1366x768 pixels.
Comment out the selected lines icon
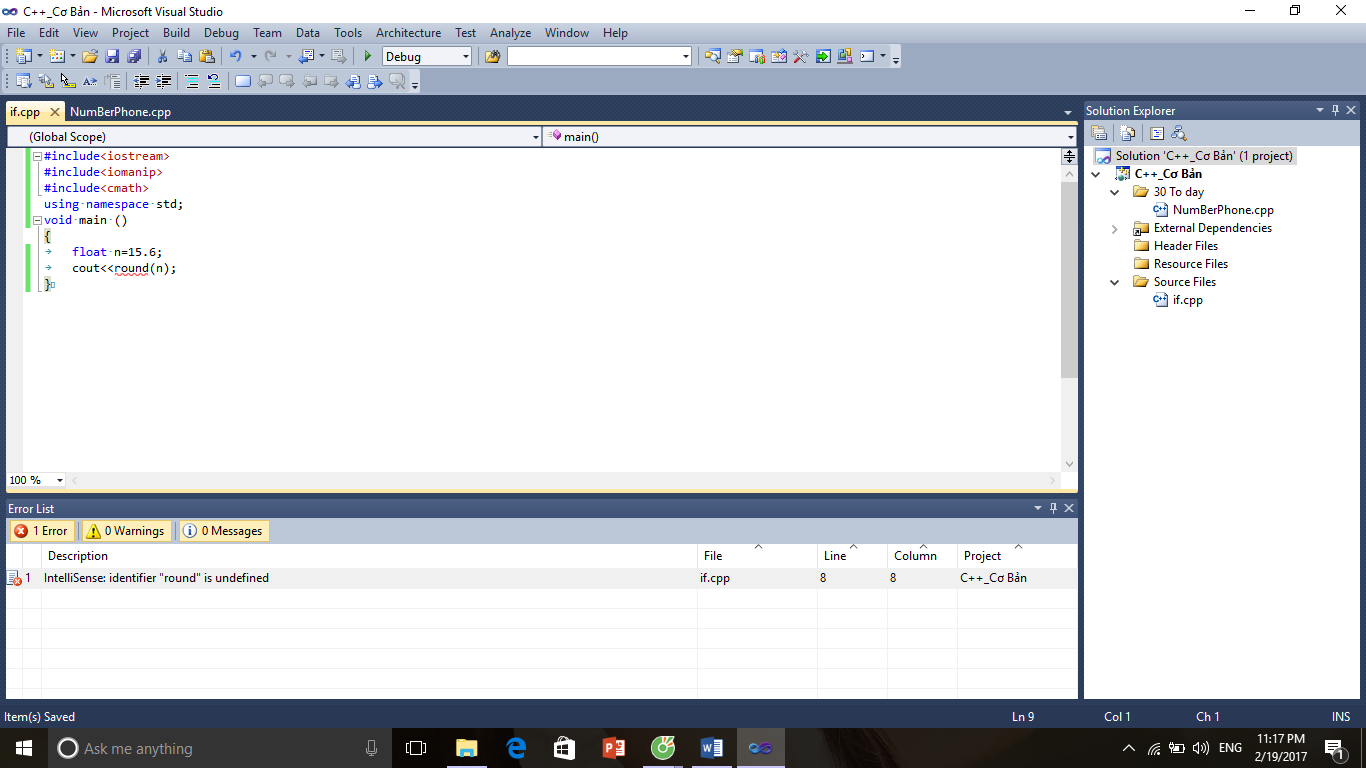pyautogui.click(x=192, y=82)
